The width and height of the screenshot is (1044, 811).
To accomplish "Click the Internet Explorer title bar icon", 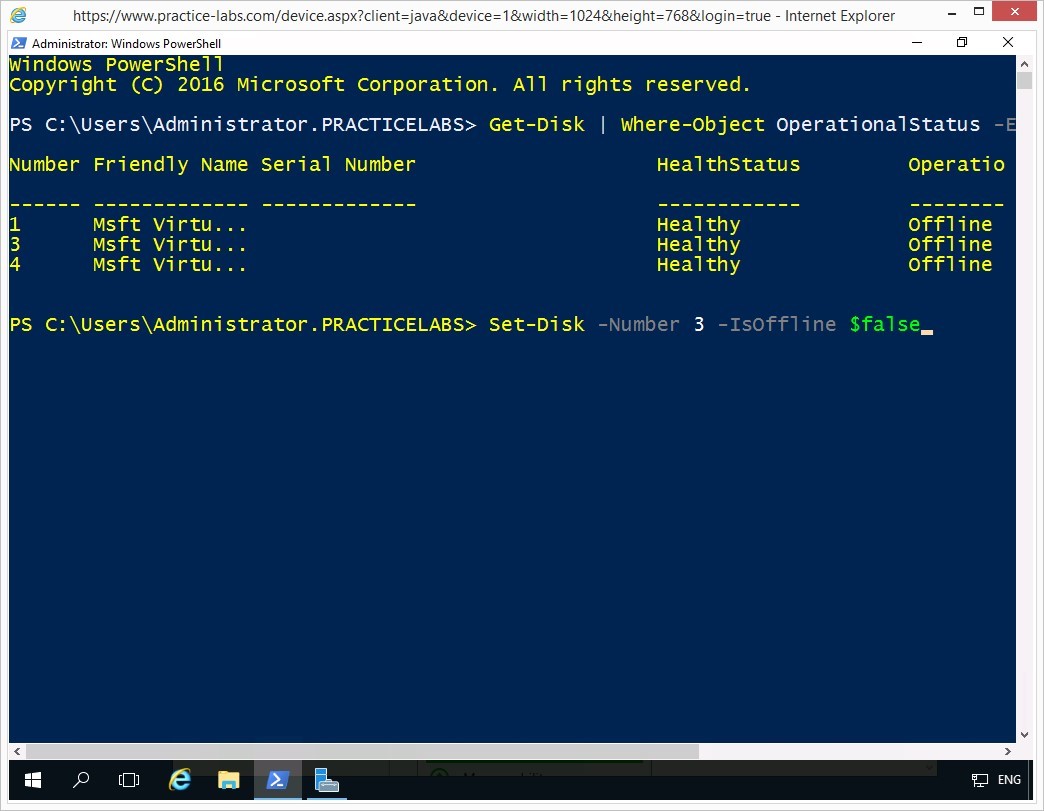I will [x=18, y=15].
